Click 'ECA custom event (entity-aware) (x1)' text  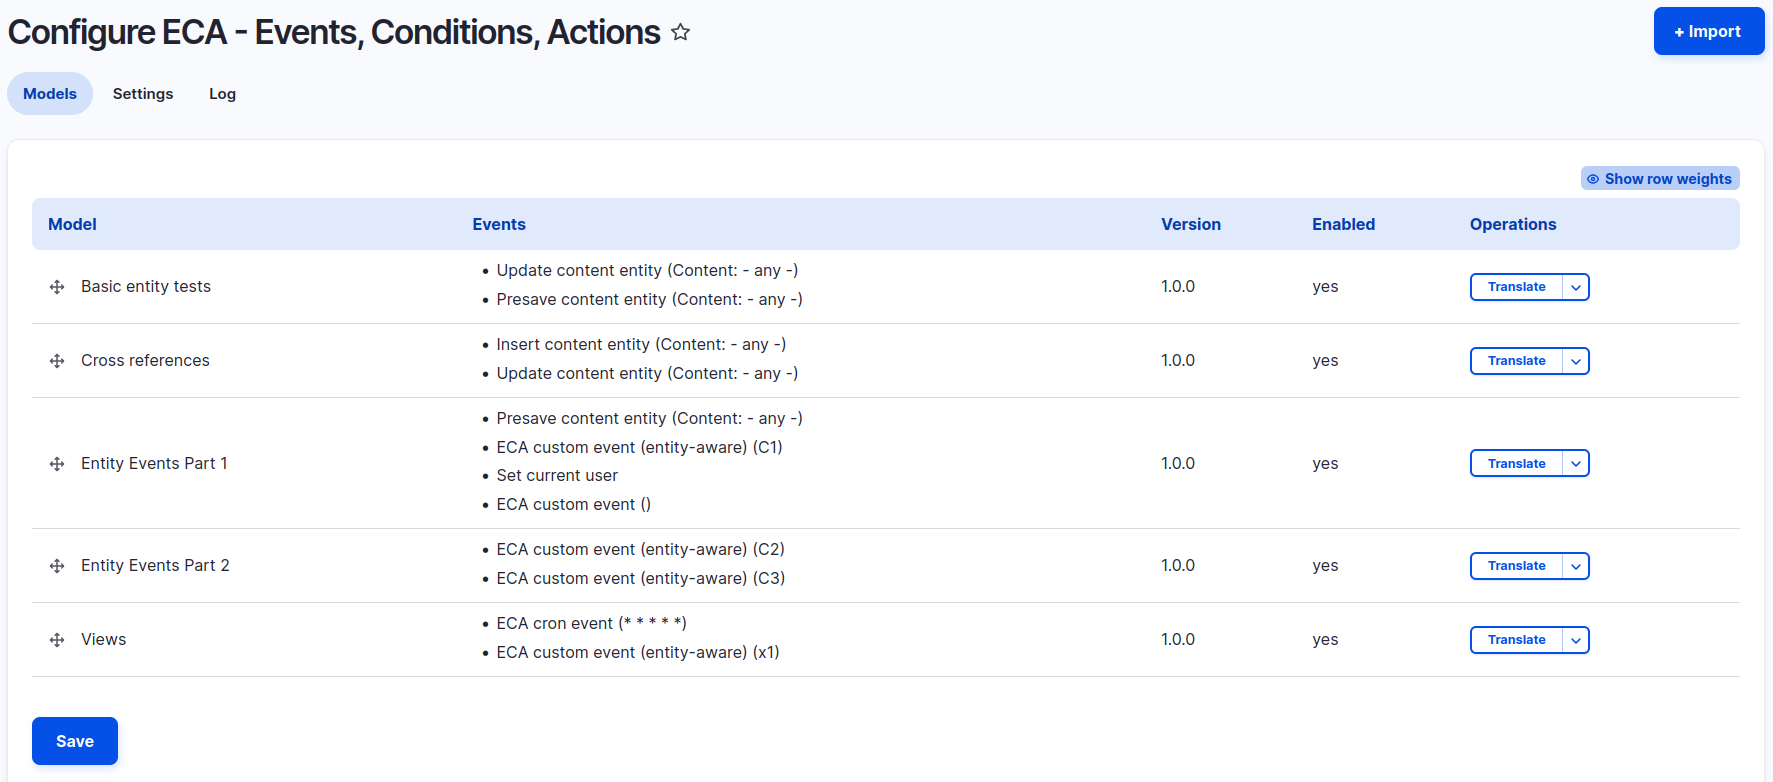click(638, 653)
